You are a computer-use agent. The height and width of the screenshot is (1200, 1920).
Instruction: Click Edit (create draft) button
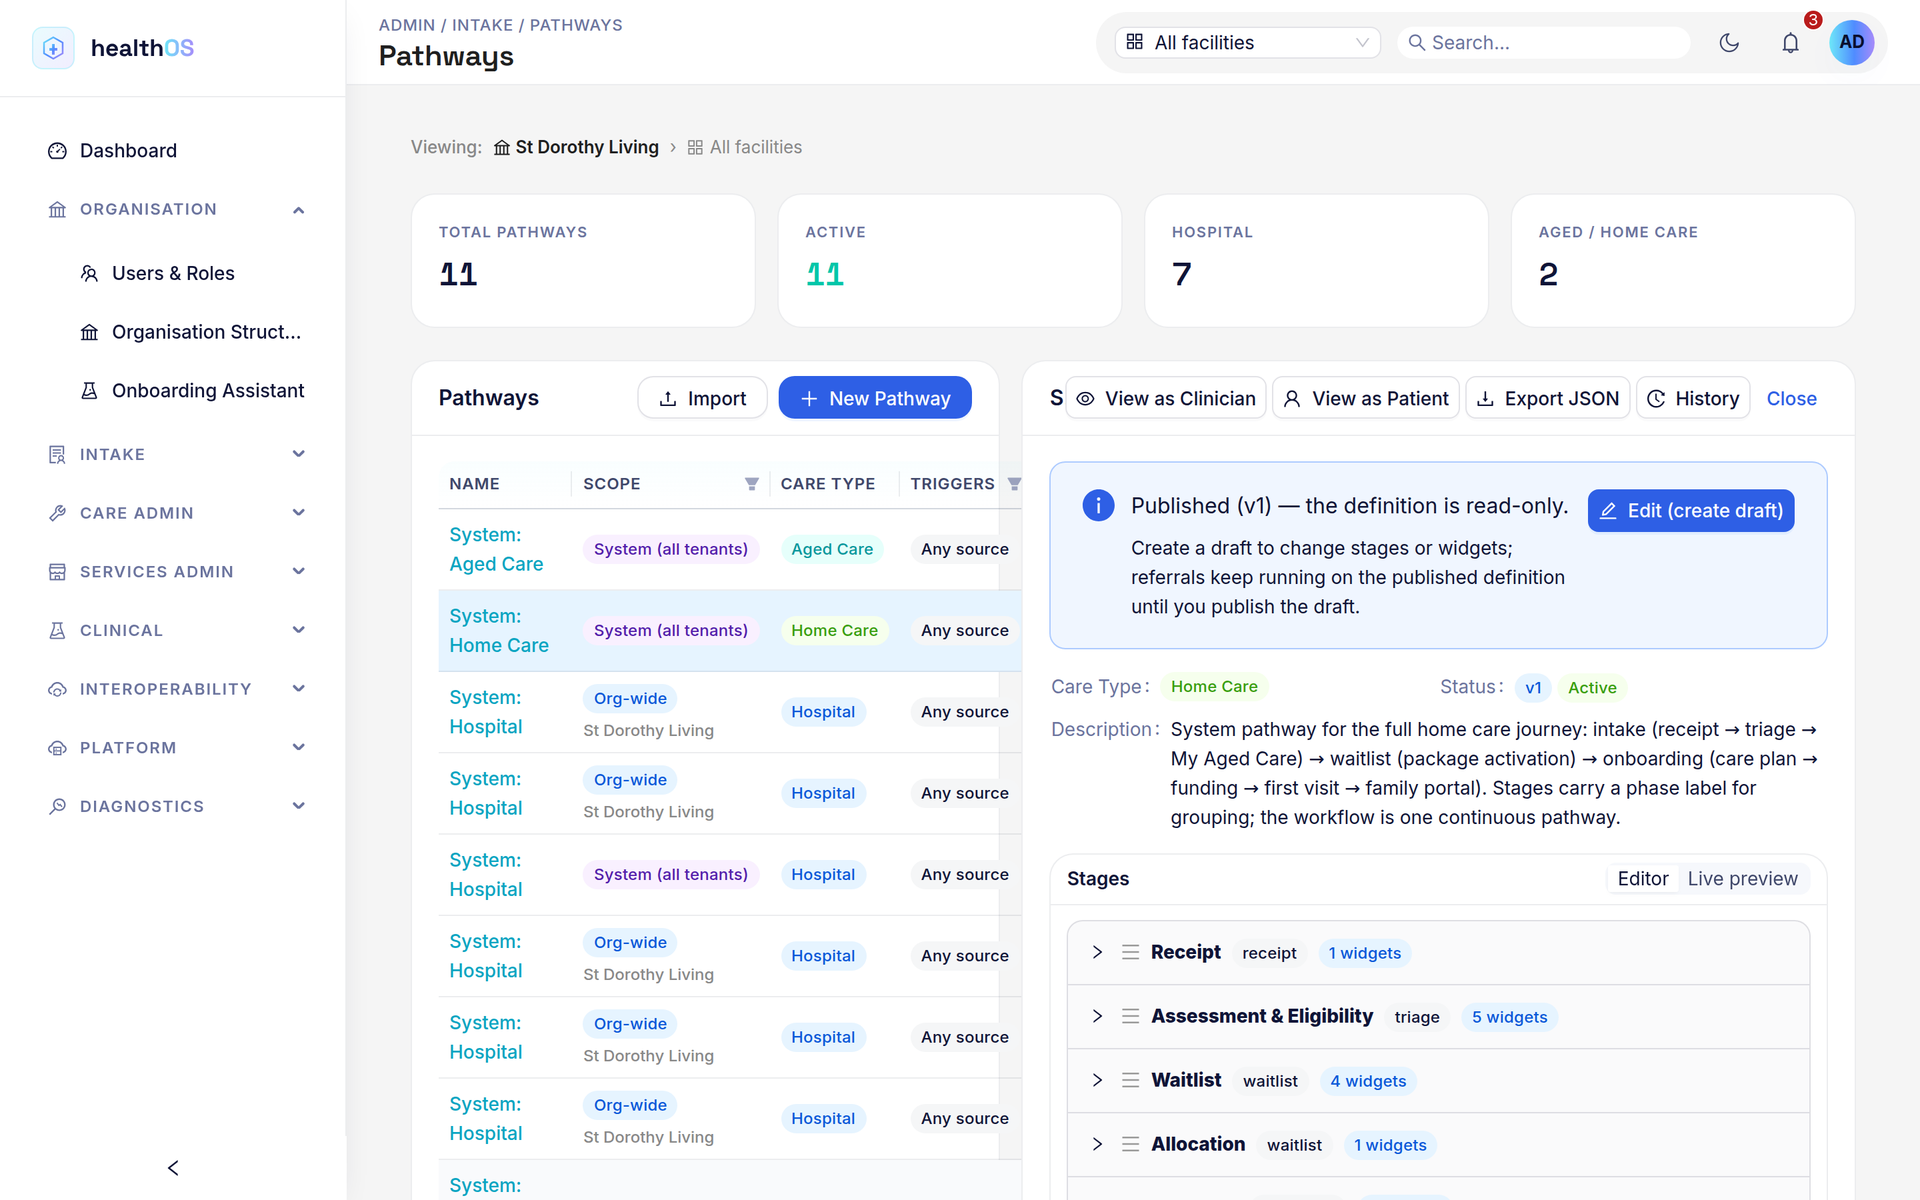tap(1691, 510)
